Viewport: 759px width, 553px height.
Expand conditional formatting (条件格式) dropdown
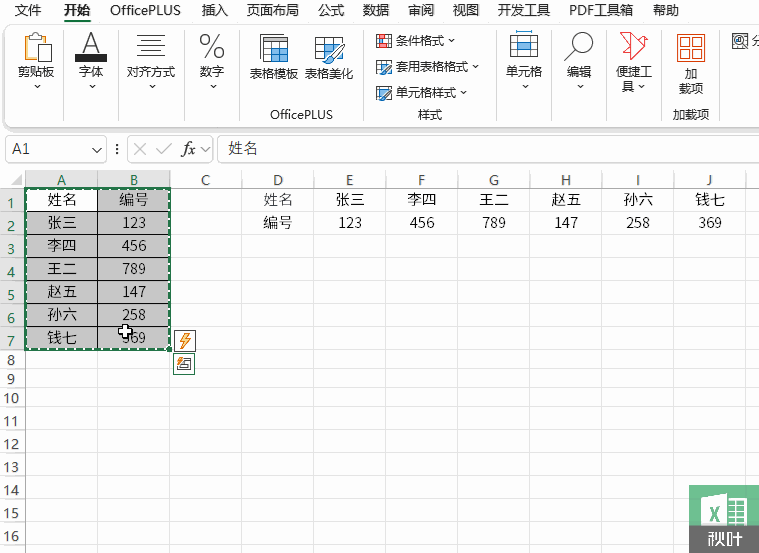[x=416, y=41]
